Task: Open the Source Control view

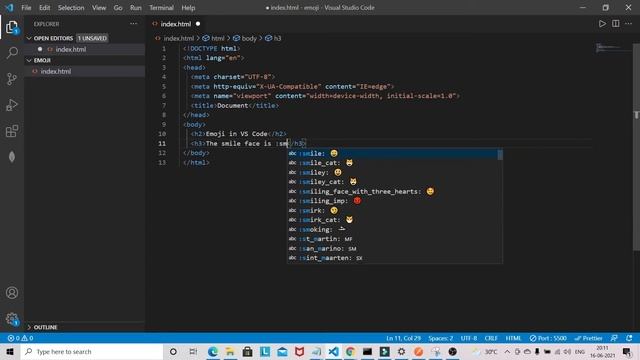Action: coord(12,79)
